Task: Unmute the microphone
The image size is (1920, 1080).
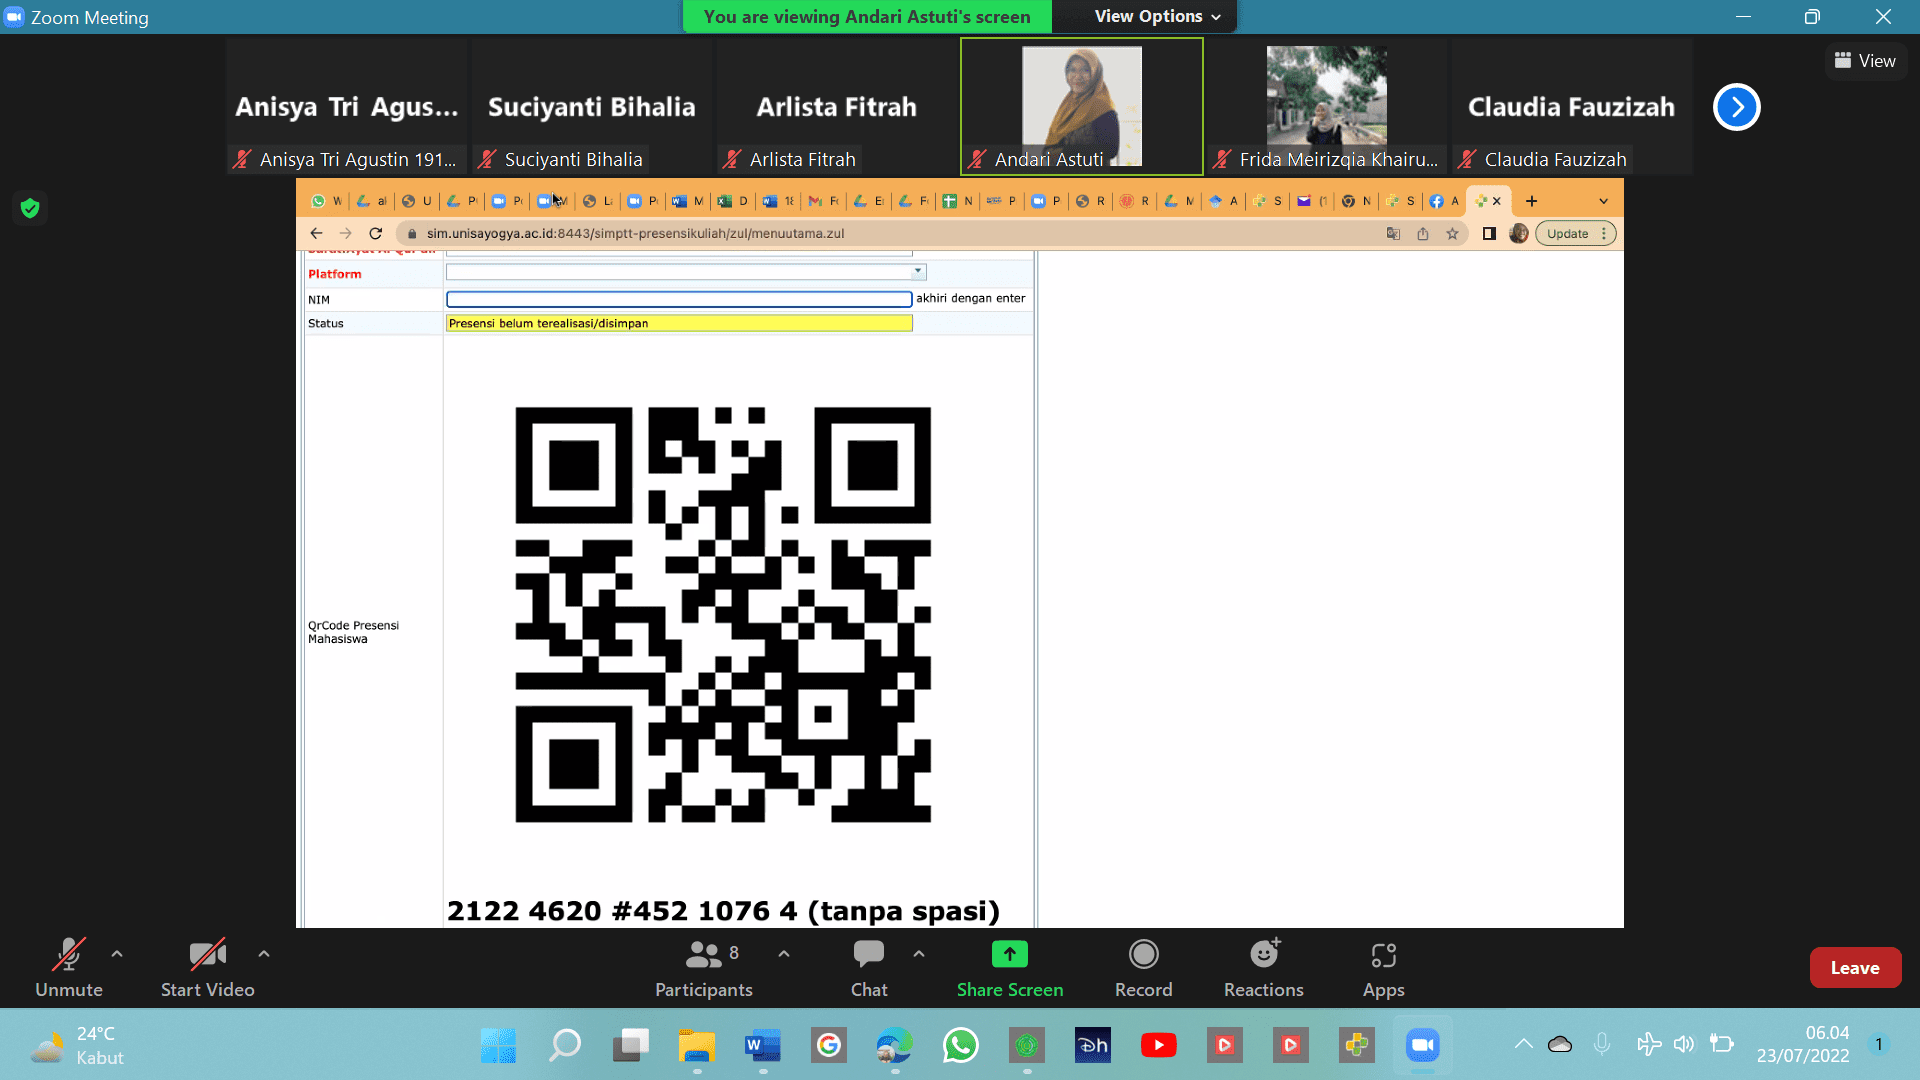Action: (68, 967)
